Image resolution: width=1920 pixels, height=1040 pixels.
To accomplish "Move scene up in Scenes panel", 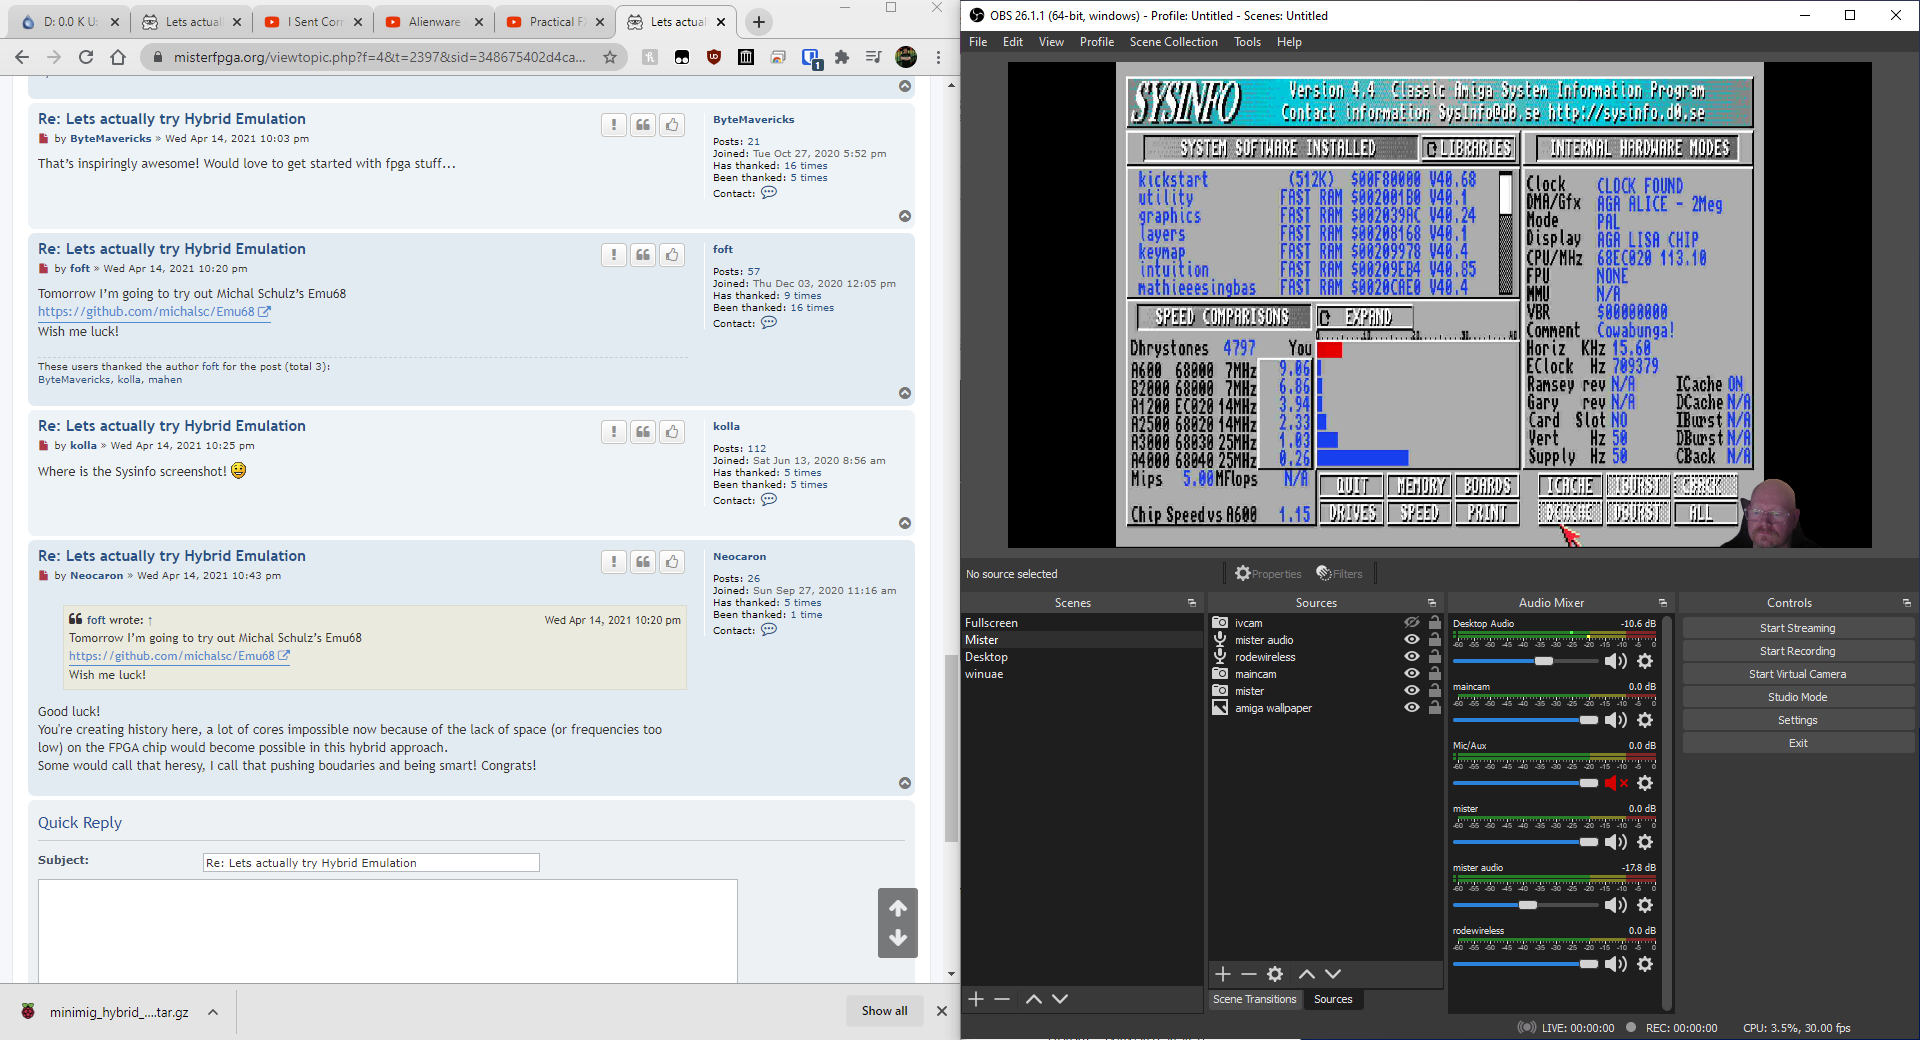I will pyautogui.click(x=1033, y=999).
